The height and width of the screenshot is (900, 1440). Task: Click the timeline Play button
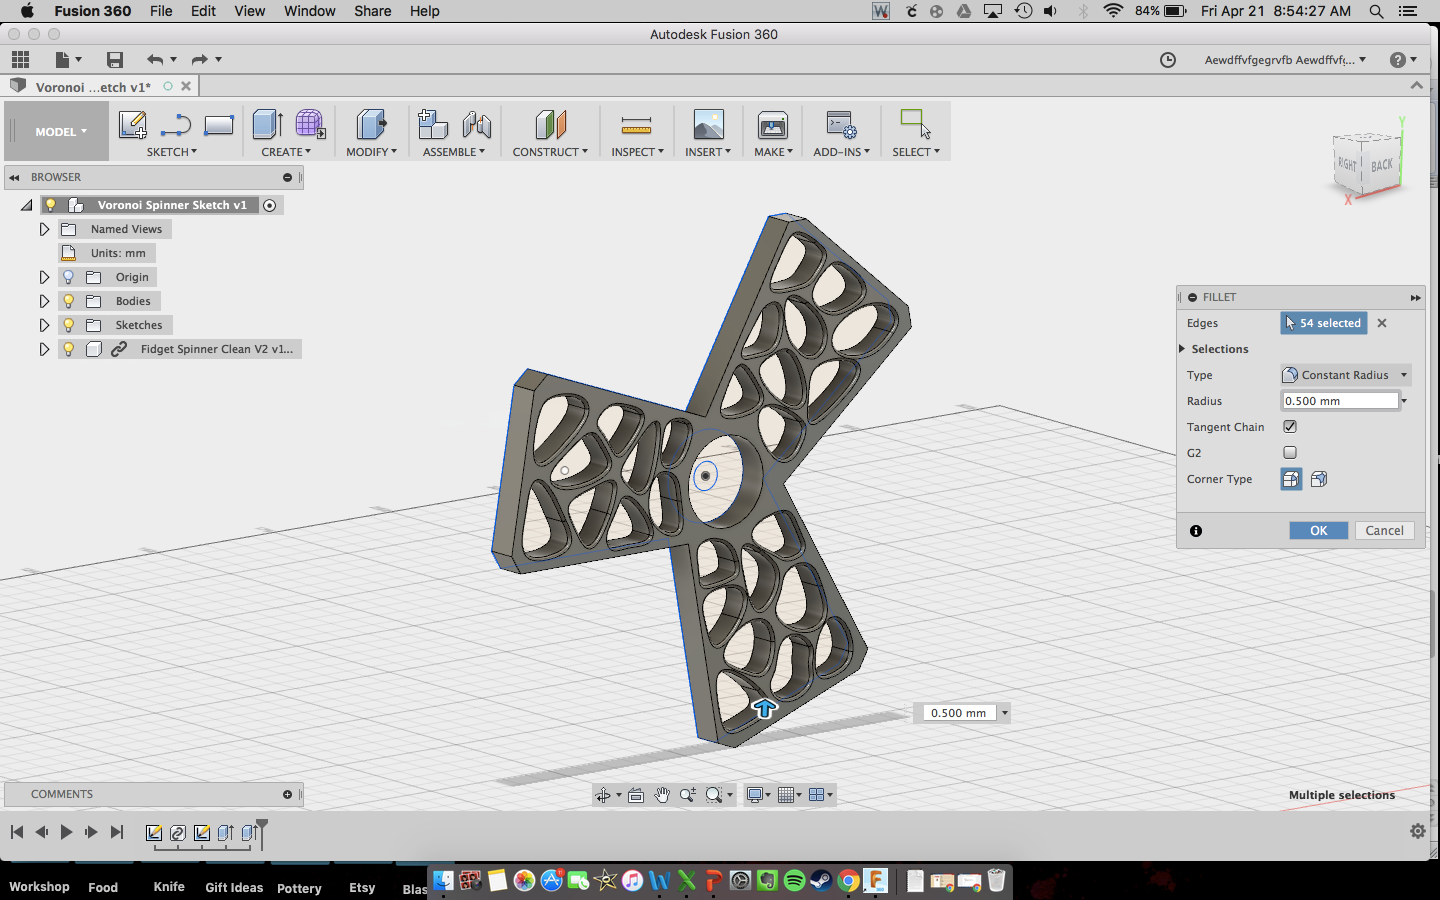point(66,832)
